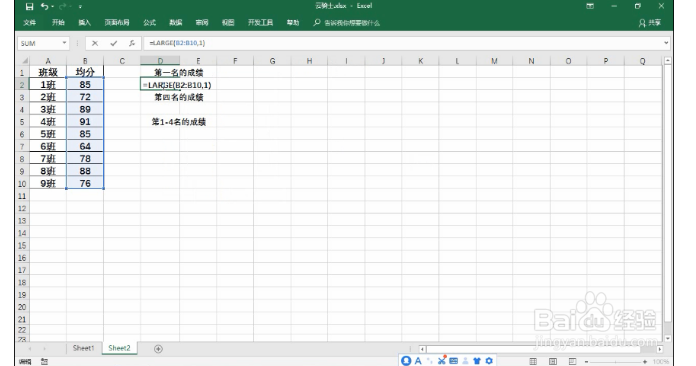Viewport: 696px width, 366px height.
Task: Select the score cell 89
Action: (x=85, y=109)
